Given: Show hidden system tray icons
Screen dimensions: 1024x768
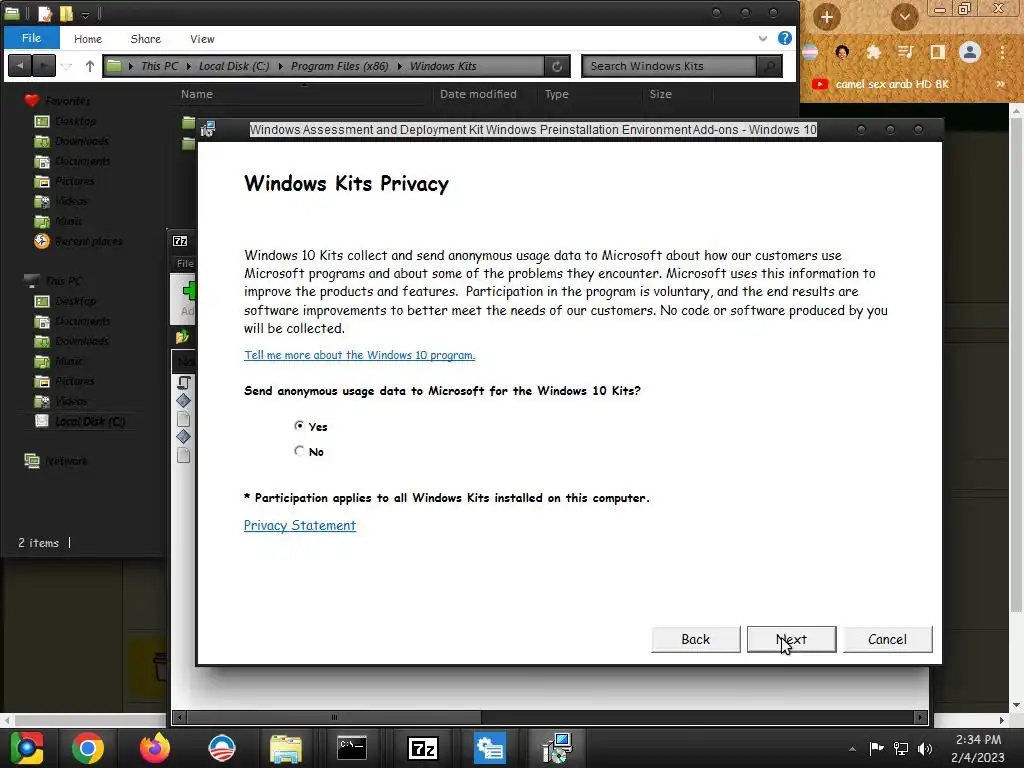Looking at the screenshot, I should coord(852,749).
